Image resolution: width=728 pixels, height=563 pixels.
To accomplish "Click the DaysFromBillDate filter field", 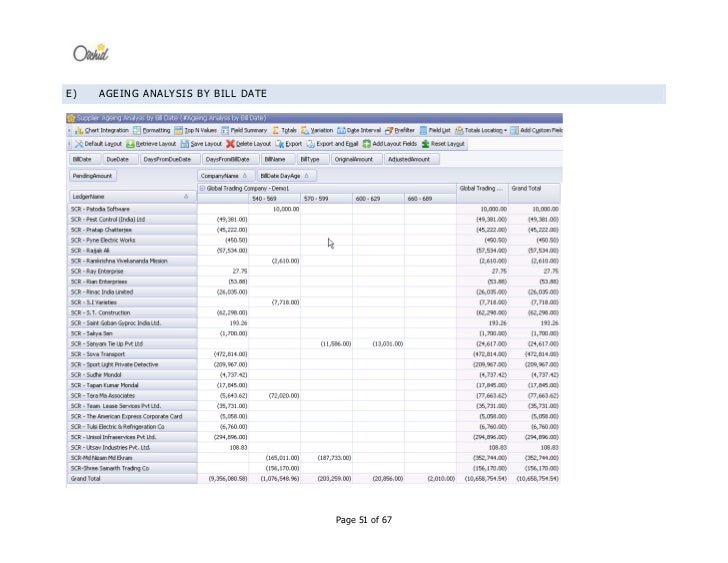I will (230, 159).
